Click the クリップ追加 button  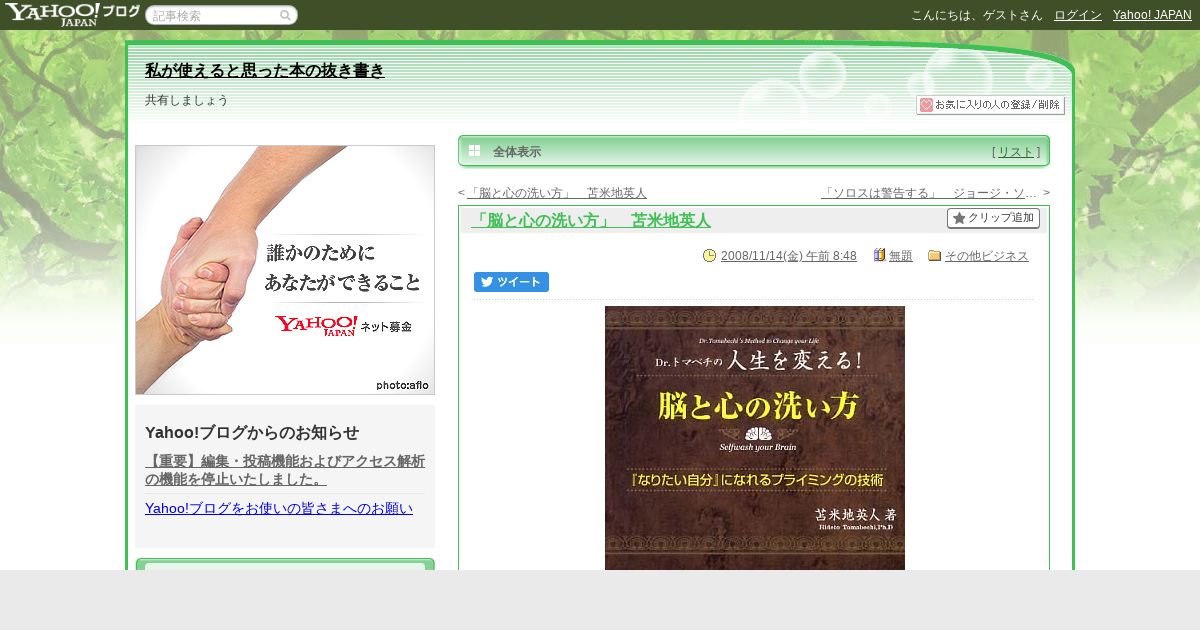(993, 218)
